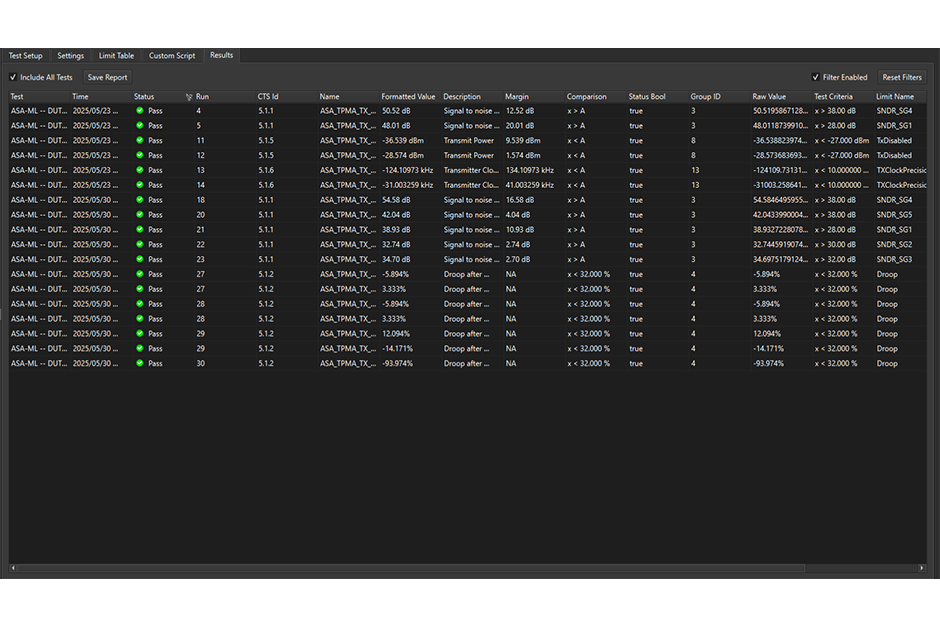This screenshot has width=940, height=627.
Task: Open the Limit Table tab
Action: coord(116,56)
